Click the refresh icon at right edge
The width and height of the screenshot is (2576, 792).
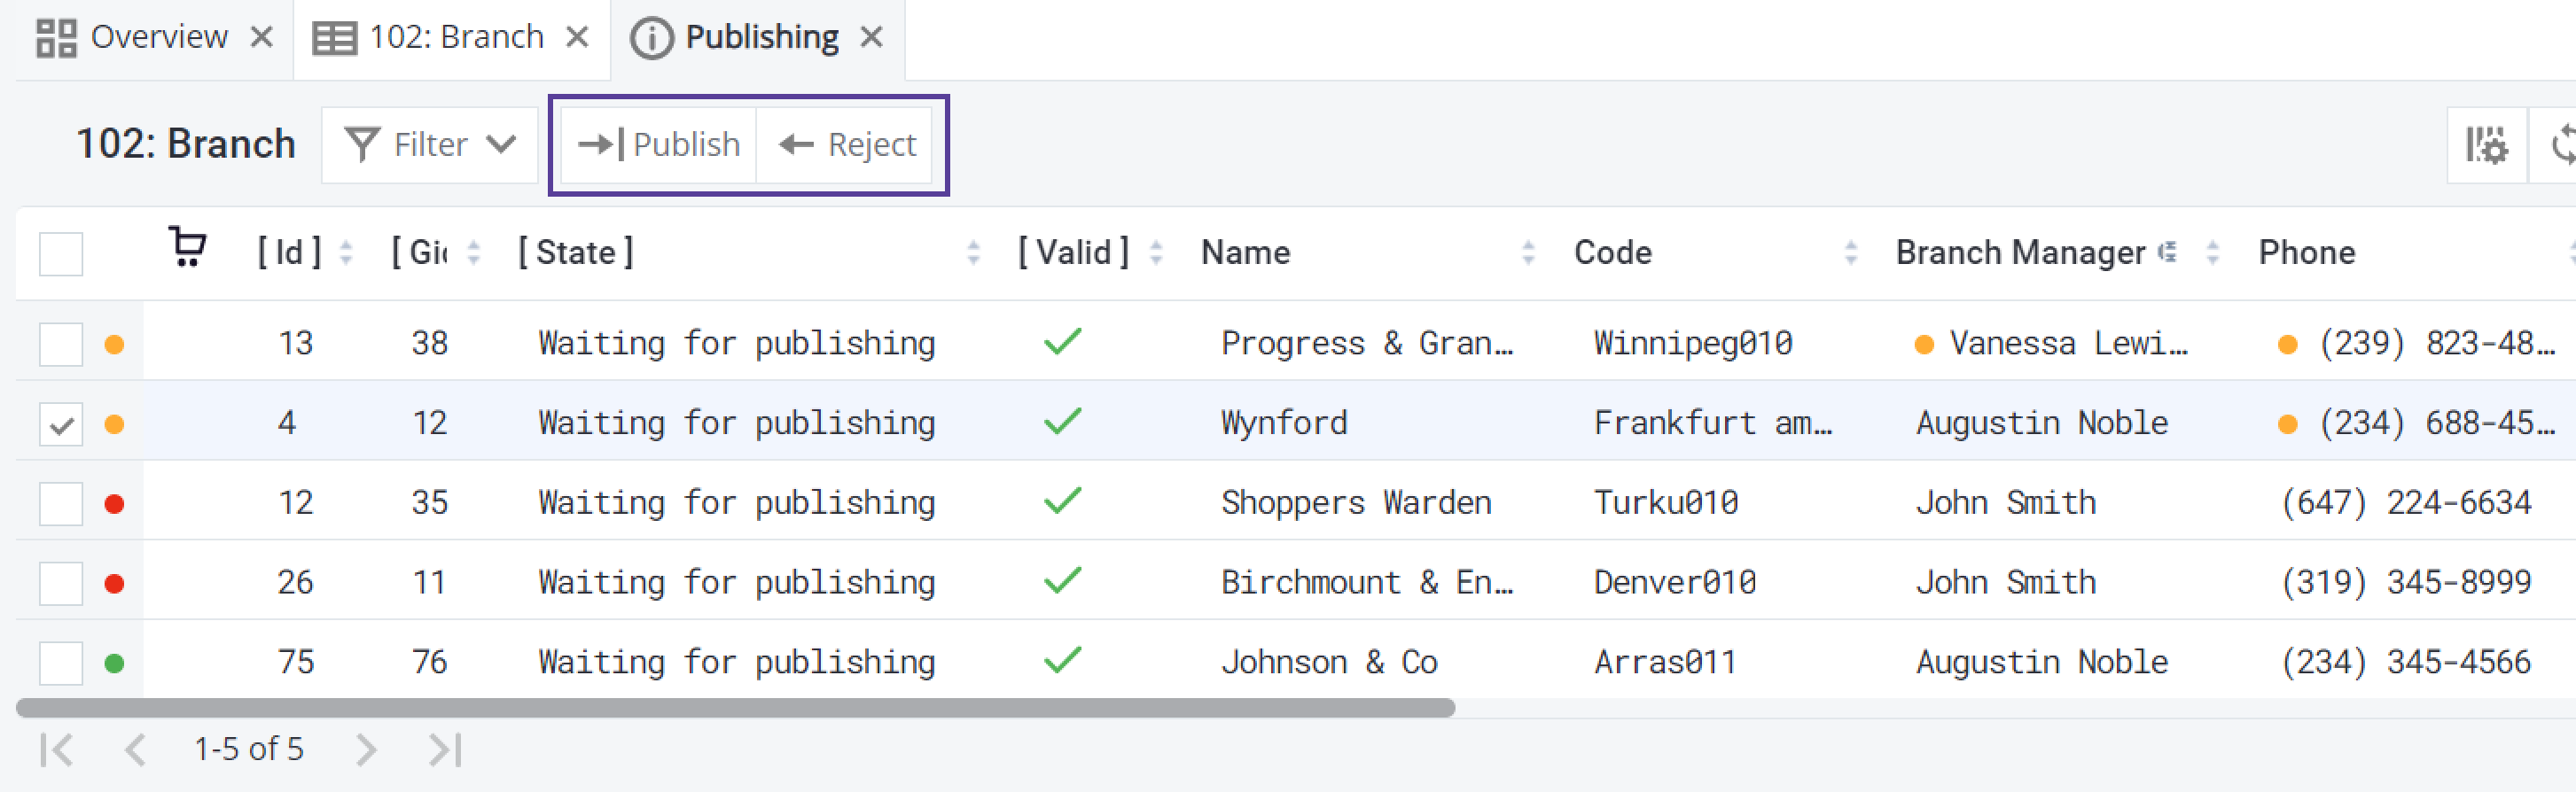tap(2560, 145)
